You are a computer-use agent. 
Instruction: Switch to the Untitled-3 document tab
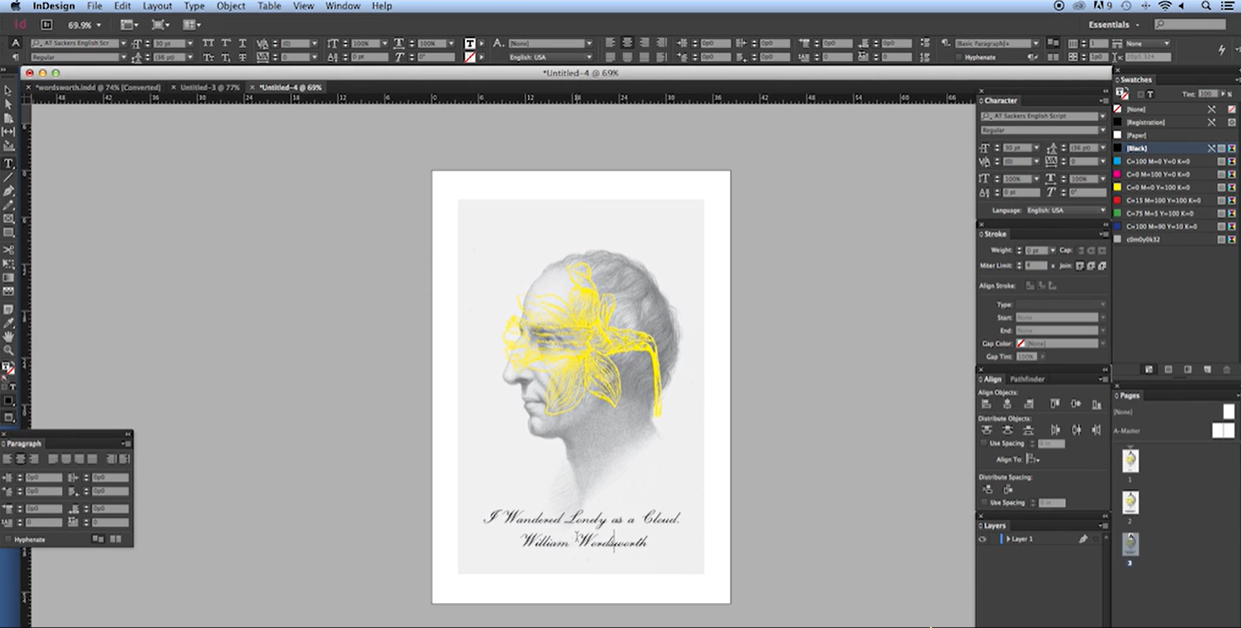(x=209, y=87)
